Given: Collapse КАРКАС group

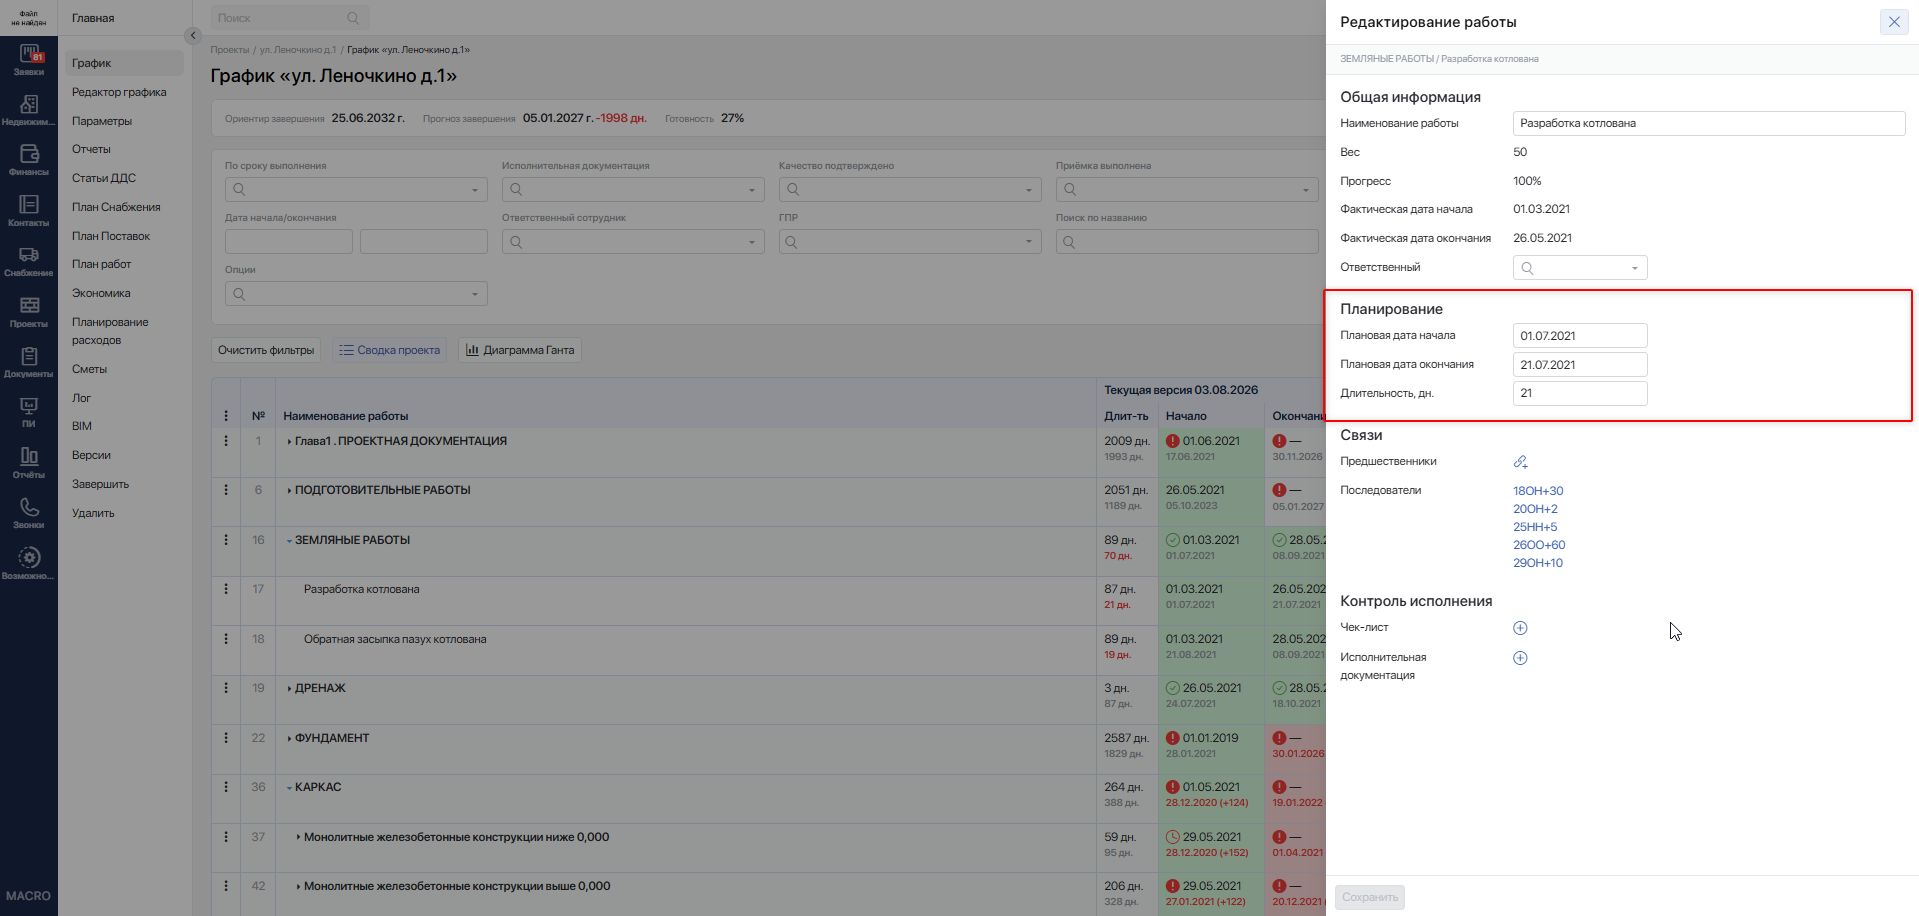Looking at the screenshot, I should [x=289, y=787].
